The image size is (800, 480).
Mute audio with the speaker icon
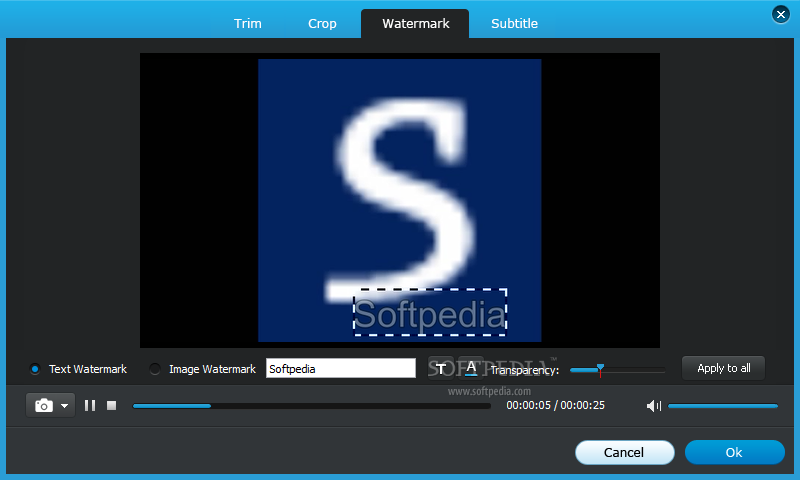(654, 406)
